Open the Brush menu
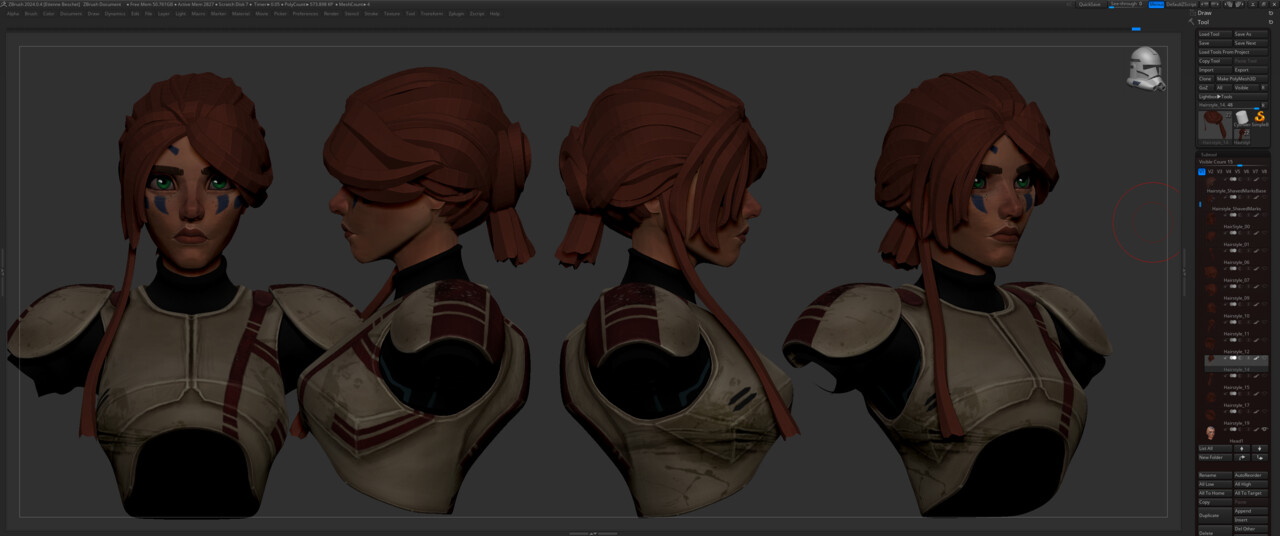1280x536 pixels. point(31,14)
